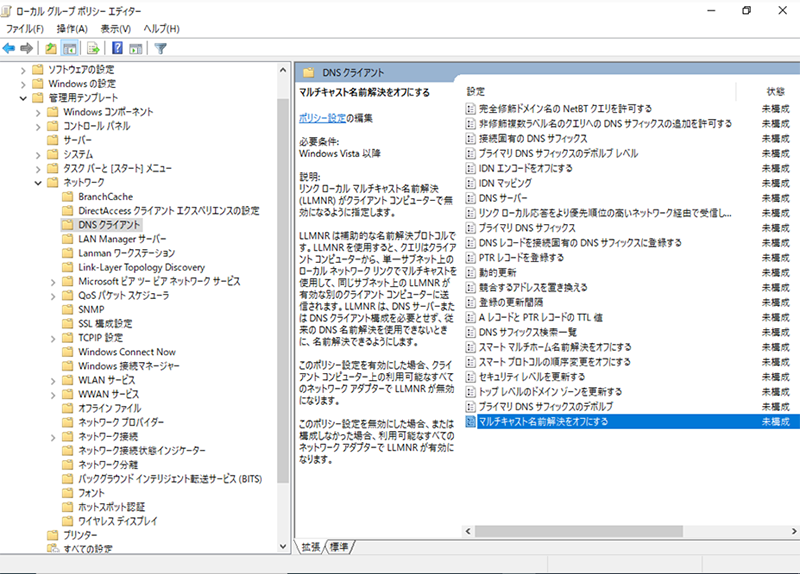Screen dimensions: 800x574
Task: Select the IDN エンコードをオフにする setting
Action: pyautogui.click(x=526, y=168)
